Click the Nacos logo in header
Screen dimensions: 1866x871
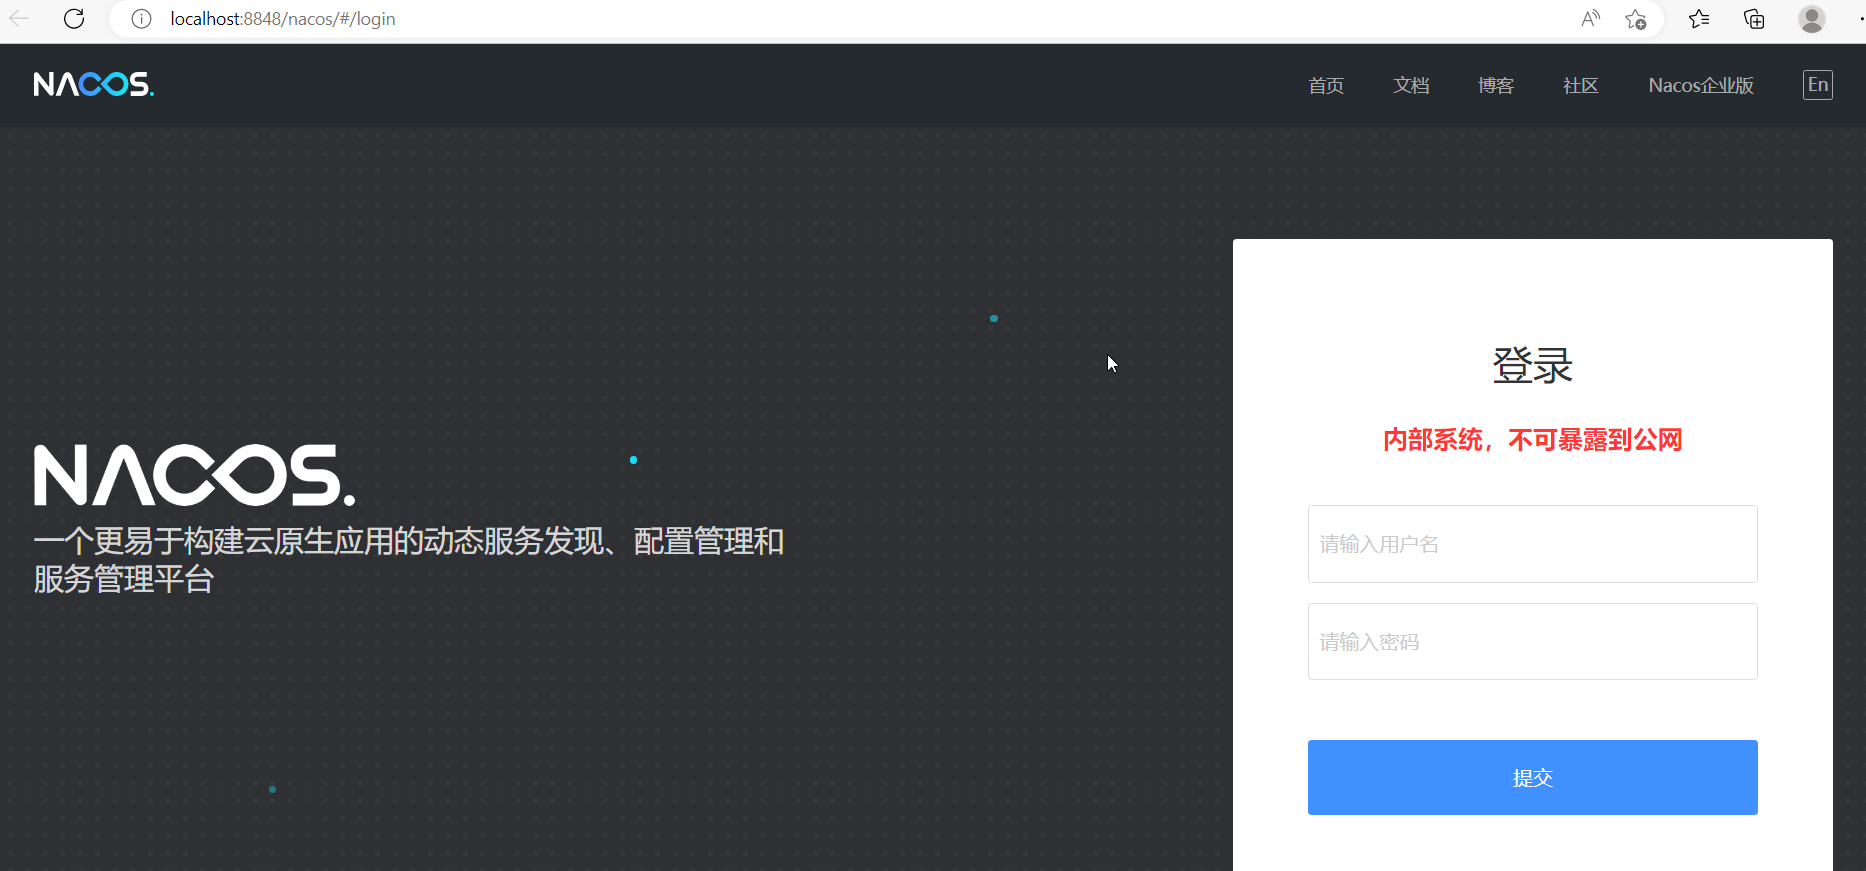[94, 85]
